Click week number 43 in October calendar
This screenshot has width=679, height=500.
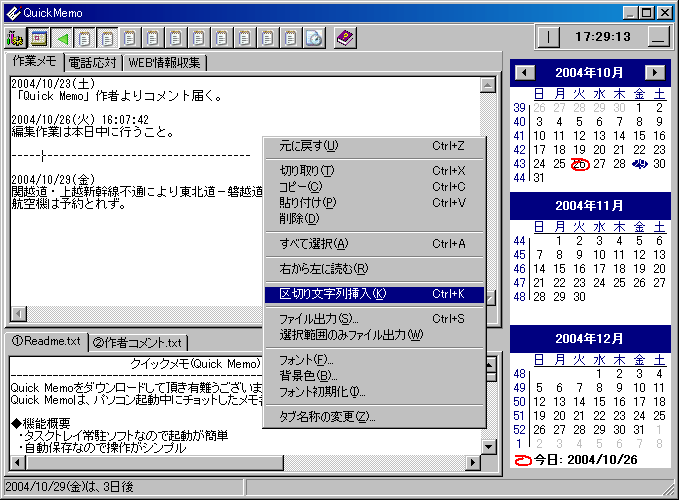point(519,164)
